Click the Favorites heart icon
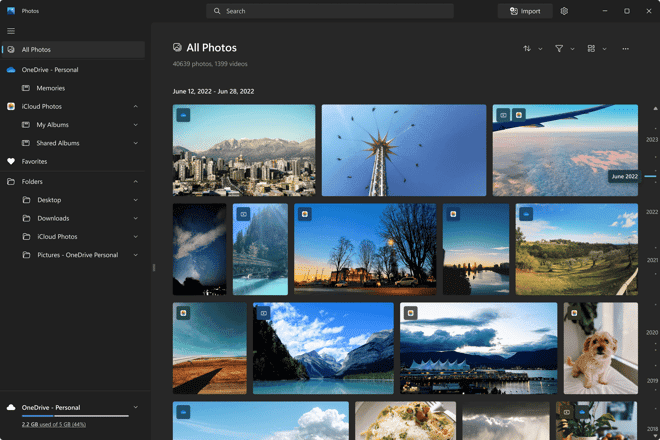 (11, 161)
